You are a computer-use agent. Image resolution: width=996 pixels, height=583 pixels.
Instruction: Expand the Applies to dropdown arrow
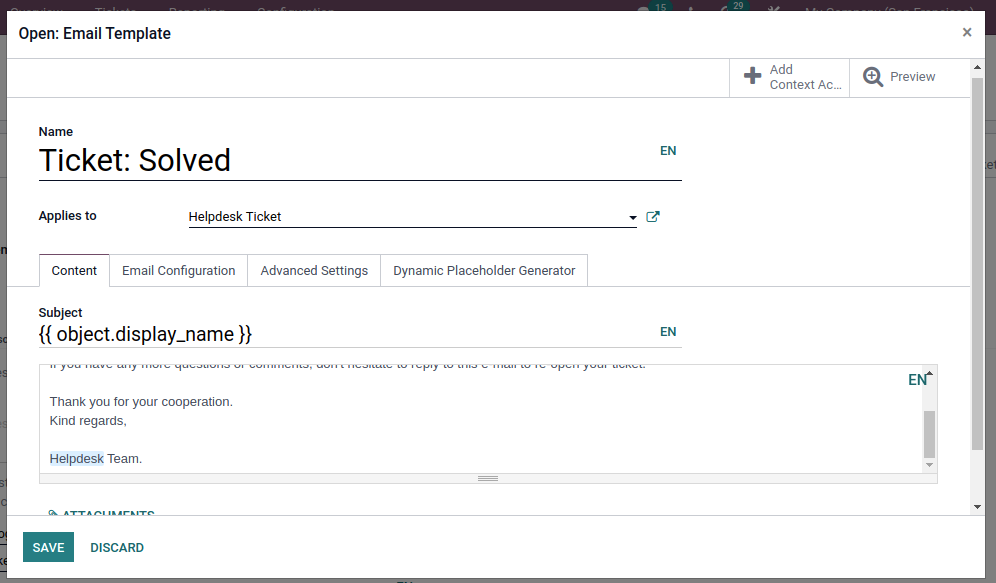632,217
